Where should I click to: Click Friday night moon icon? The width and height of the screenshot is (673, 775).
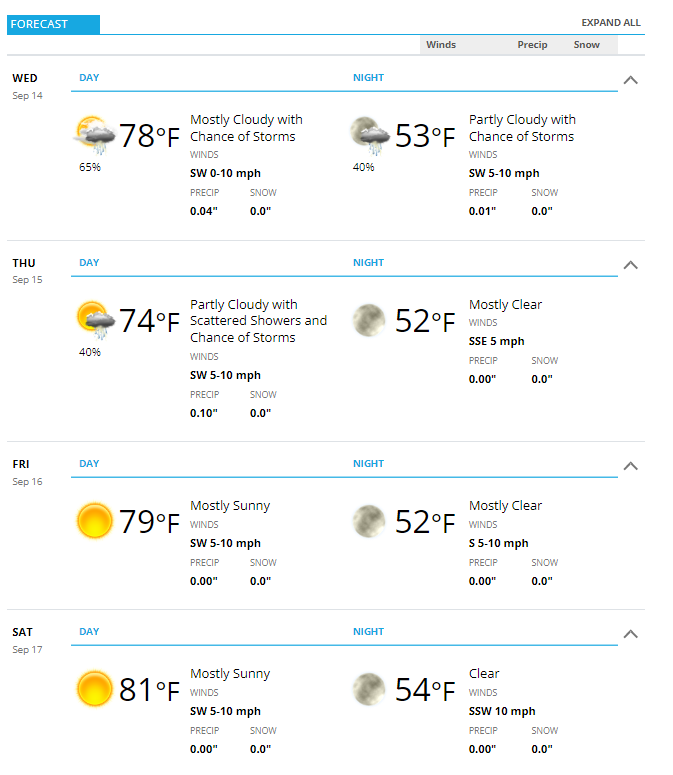369,521
